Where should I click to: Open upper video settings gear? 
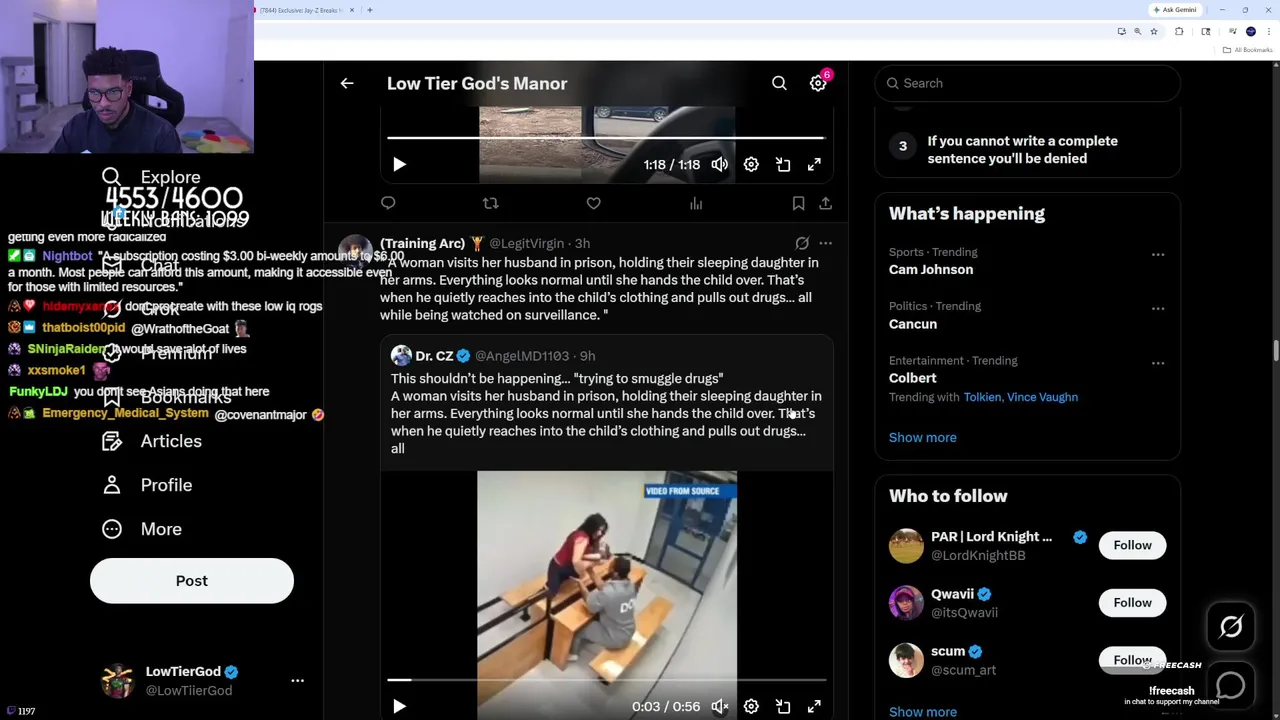click(751, 164)
